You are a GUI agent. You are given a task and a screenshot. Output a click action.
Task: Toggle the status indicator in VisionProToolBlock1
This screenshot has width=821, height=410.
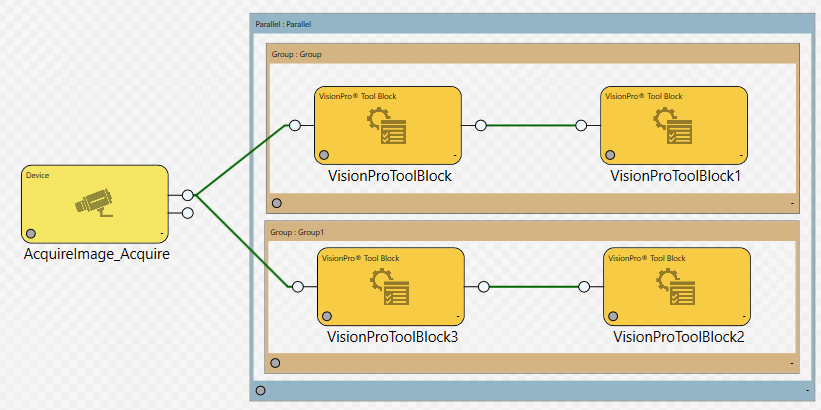pos(610,155)
